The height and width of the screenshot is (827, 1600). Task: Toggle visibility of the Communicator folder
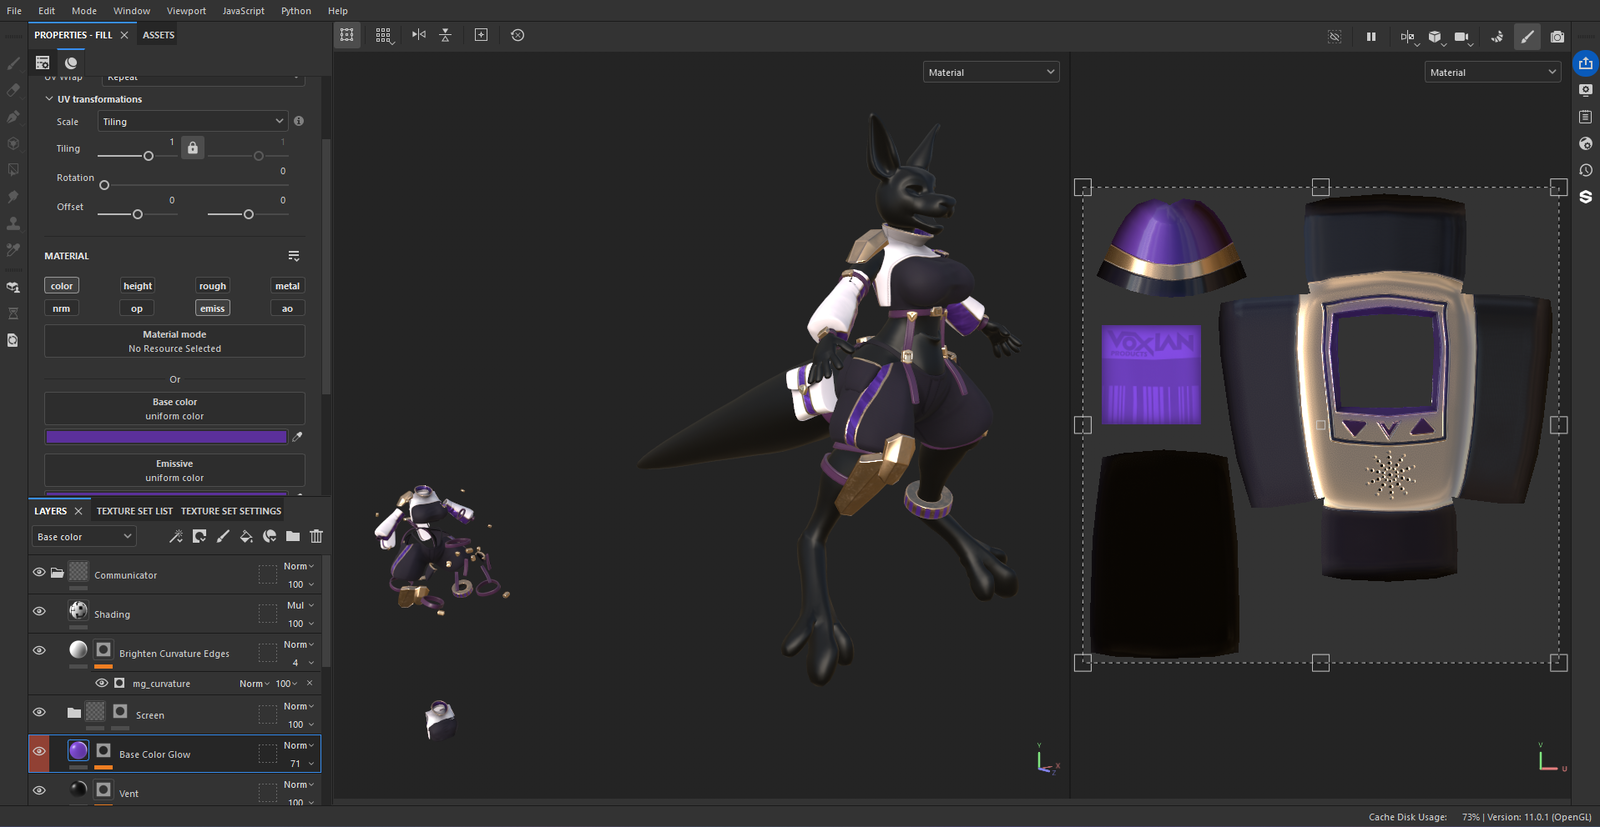pyautogui.click(x=39, y=573)
